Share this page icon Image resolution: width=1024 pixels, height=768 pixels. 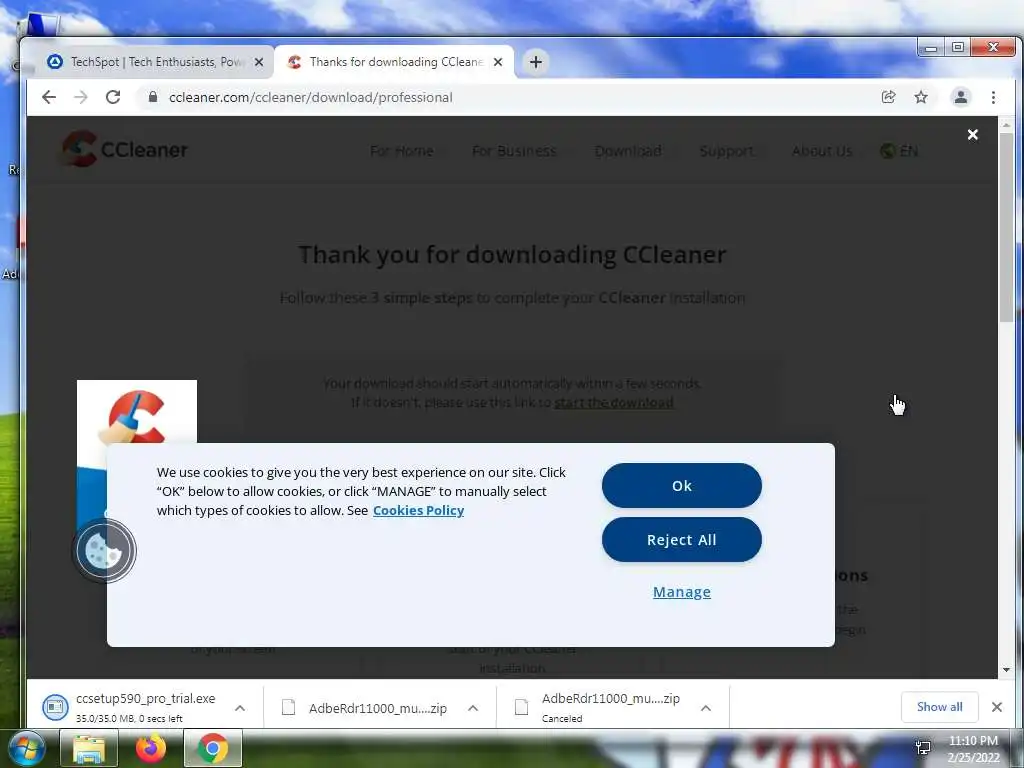click(x=888, y=97)
